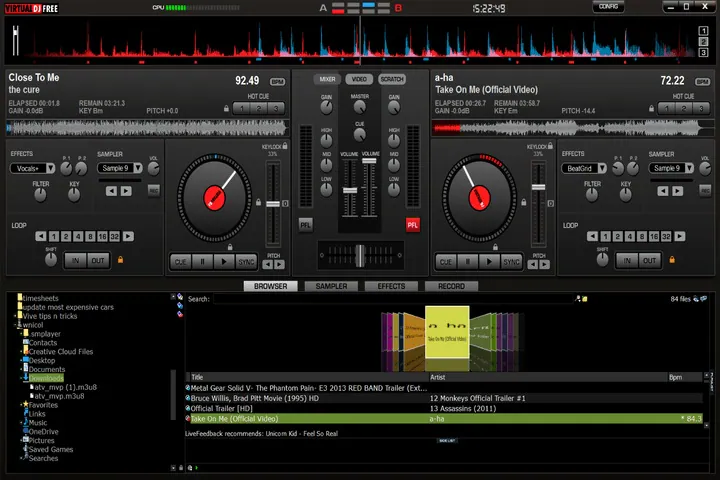
Task: Expand the Music folder node
Action: pyautogui.click(x=21, y=423)
